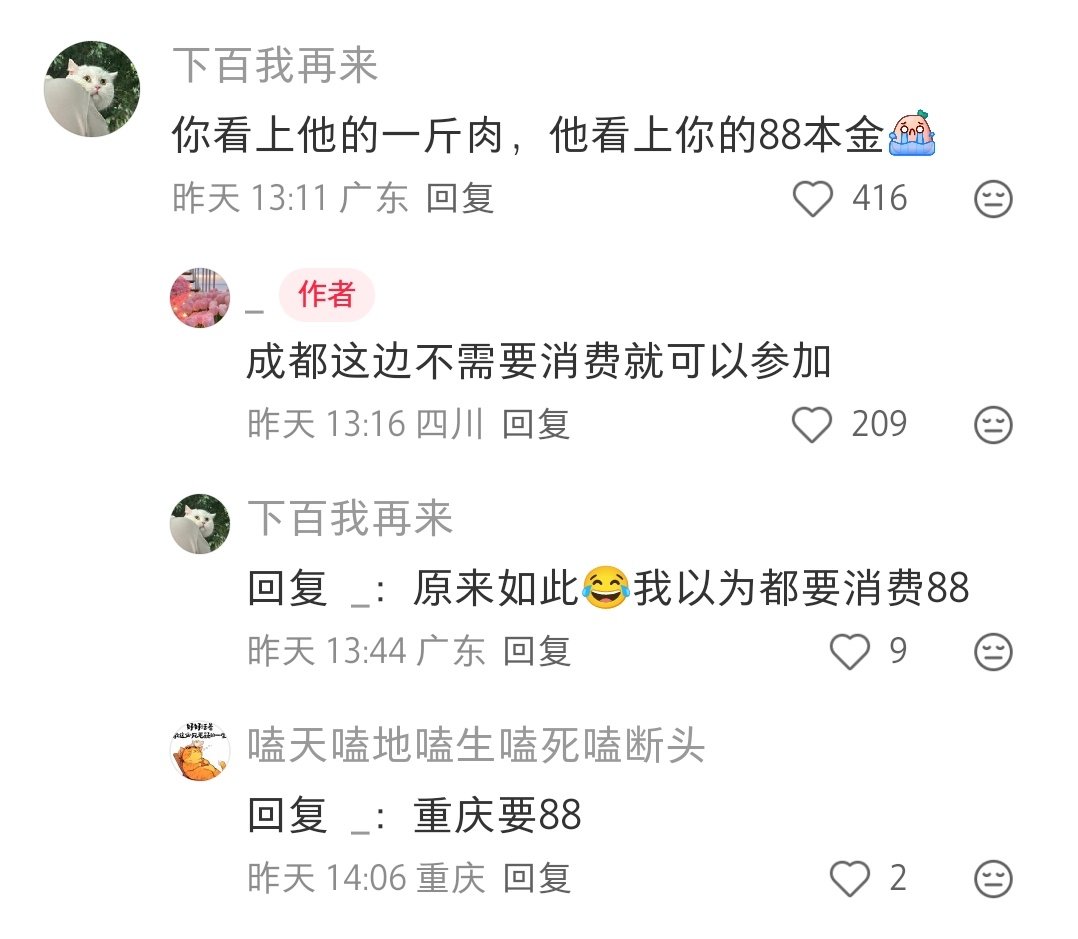Open the profile name 嗑天嗑地嗑生嗑死嗑断头
Viewport: 1078px width, 939px height.
tap(476, 744)
